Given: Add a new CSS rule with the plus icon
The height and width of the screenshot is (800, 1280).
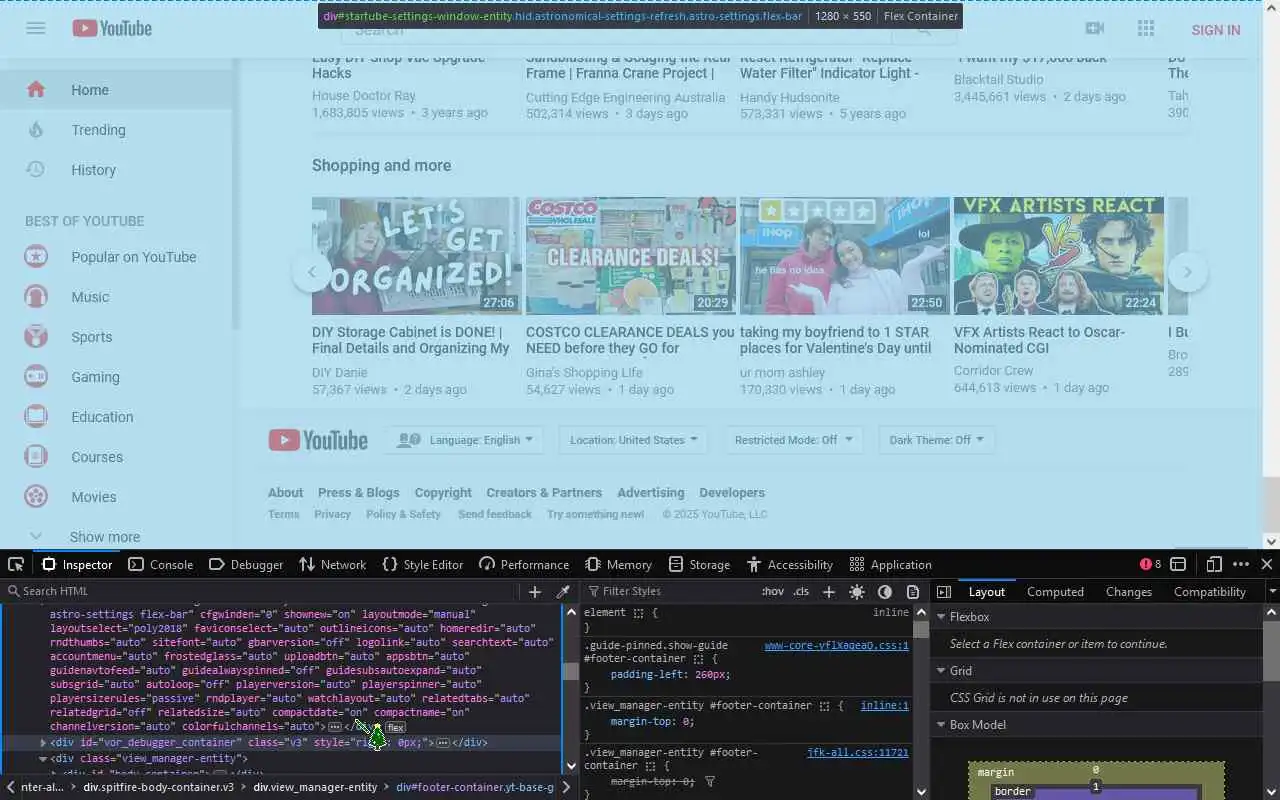Looking at the screenshot, I should pos(829,592).
